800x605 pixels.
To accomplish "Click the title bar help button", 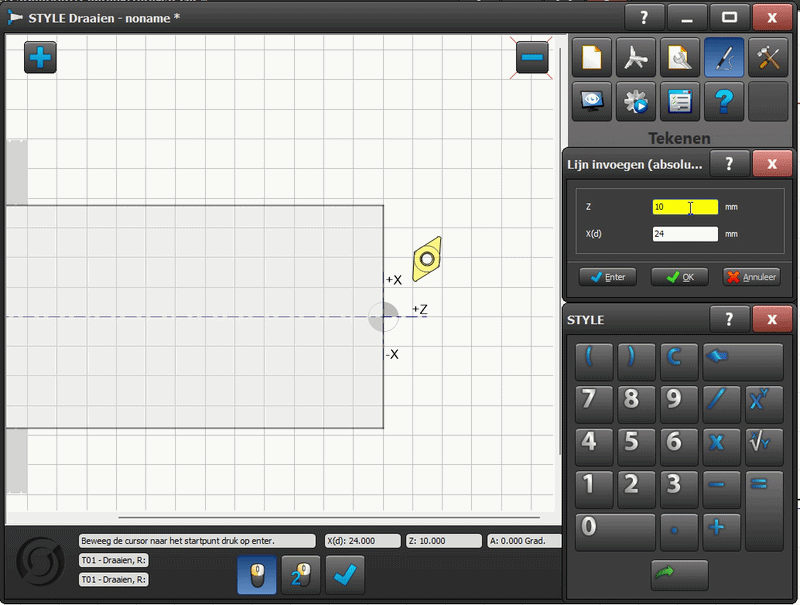I will [x=644, y=18].
